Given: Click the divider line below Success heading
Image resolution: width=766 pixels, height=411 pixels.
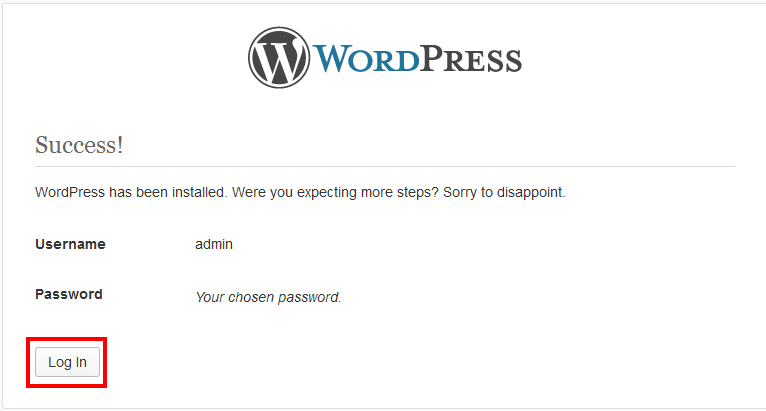Looking at the screenshot, I should point(385,166).
